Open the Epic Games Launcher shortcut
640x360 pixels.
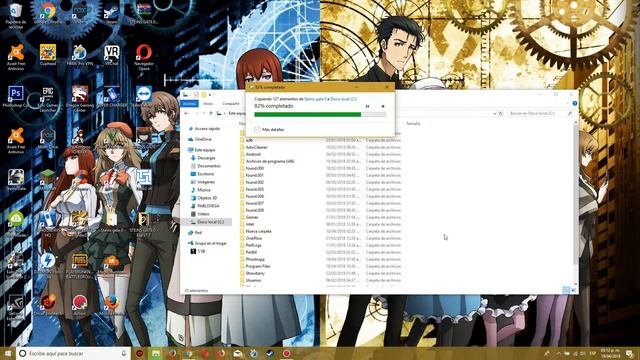point(48,99)
